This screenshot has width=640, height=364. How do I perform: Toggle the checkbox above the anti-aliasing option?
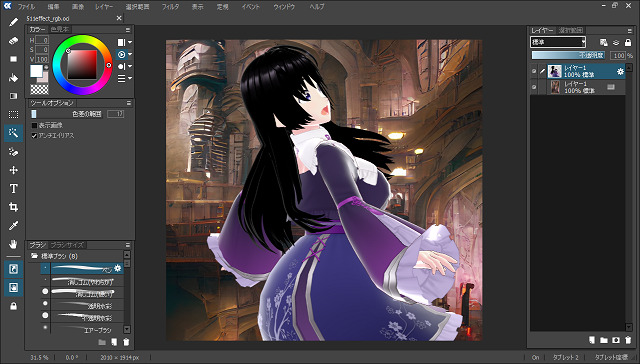click(x=34, y=125)
